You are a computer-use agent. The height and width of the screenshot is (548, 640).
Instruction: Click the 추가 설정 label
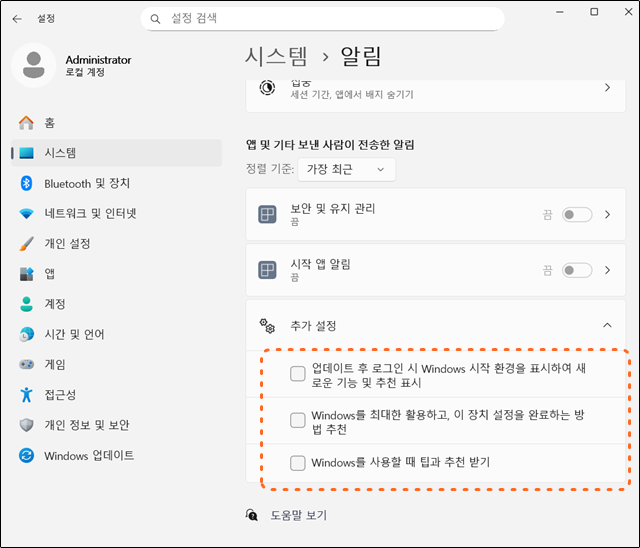[x=313, y=326]
